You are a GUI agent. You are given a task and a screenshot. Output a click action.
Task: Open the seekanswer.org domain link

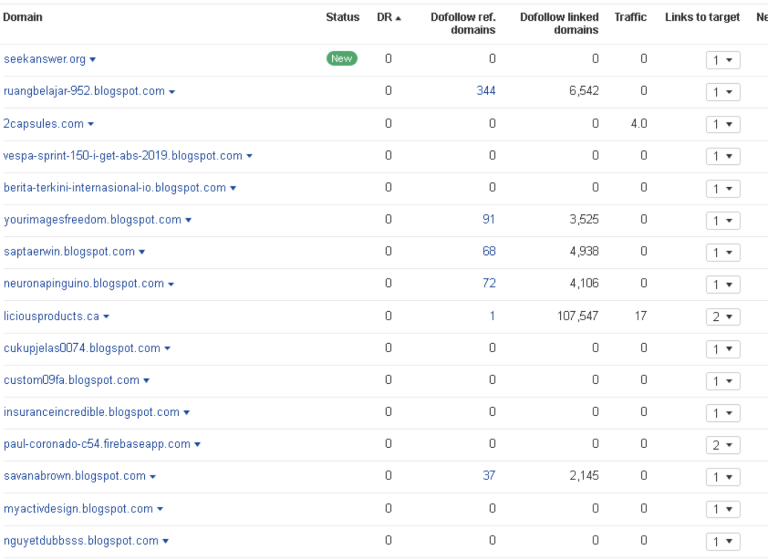[44, 59]
